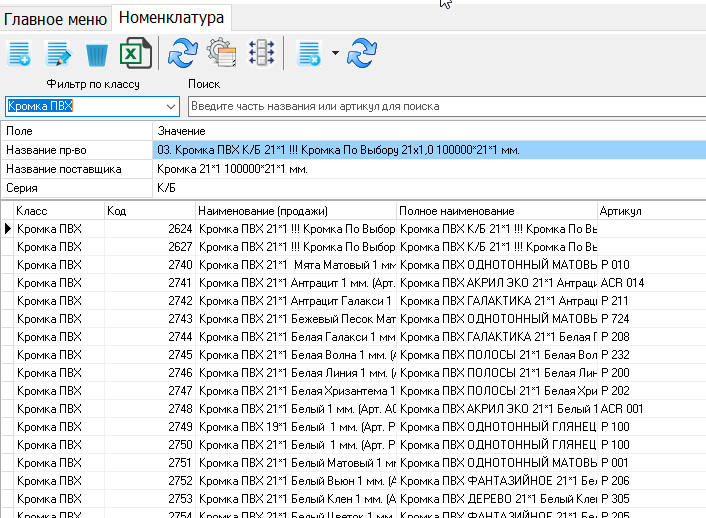Click the search input field
706x518 pixels.
click(445, 106)
